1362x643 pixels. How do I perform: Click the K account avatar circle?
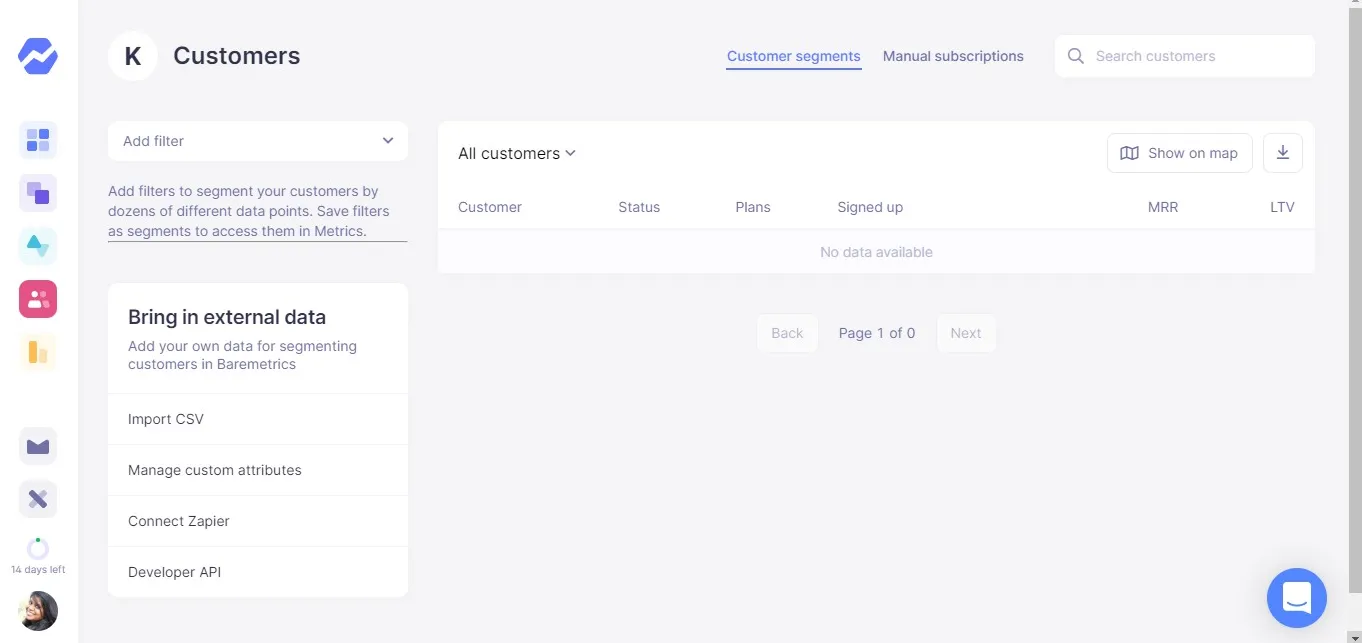(x=133, y=56)
